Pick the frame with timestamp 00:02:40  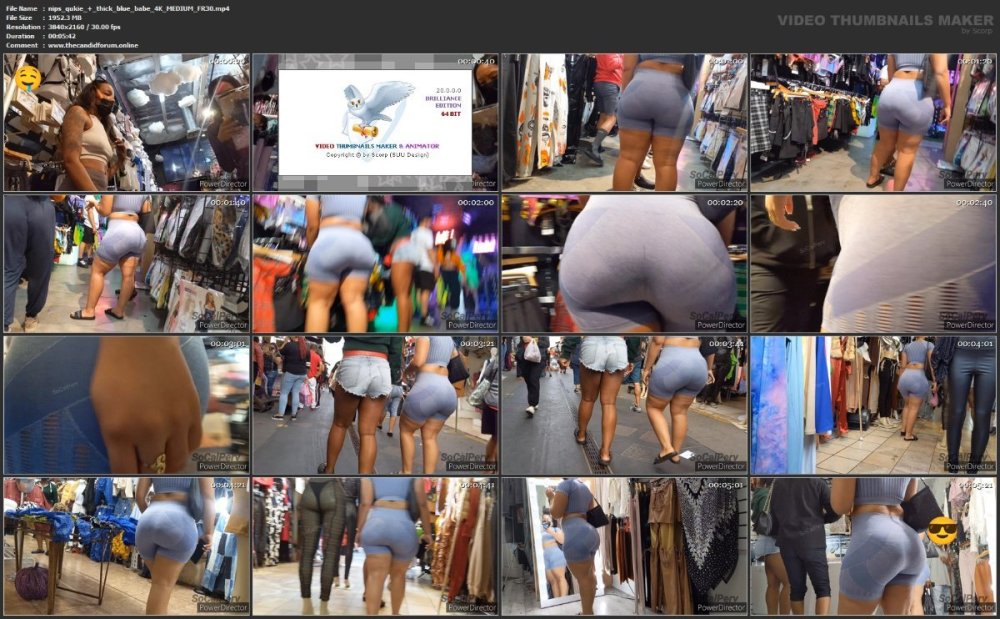tap(873, 263)
